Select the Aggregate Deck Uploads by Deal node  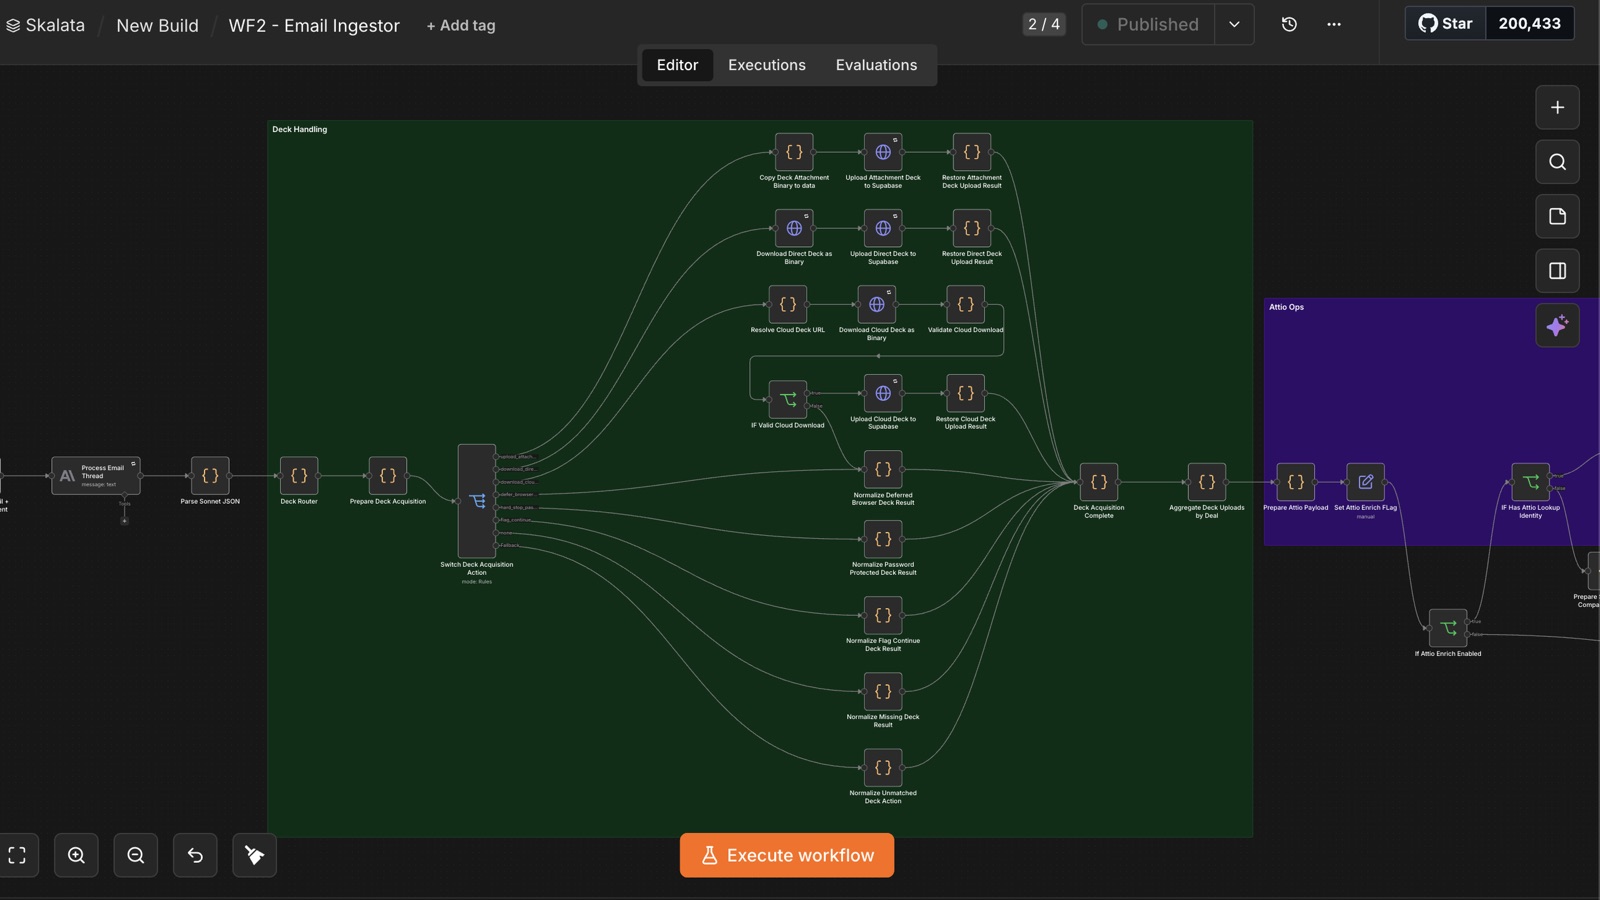pyautogui.click(x=1207, y=482)
